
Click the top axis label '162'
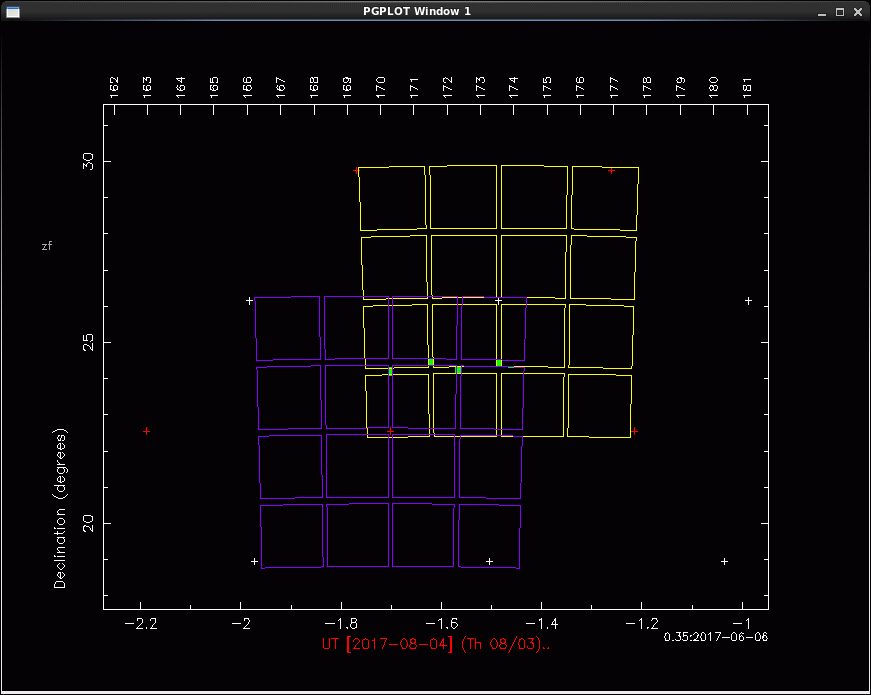[114, 88]
